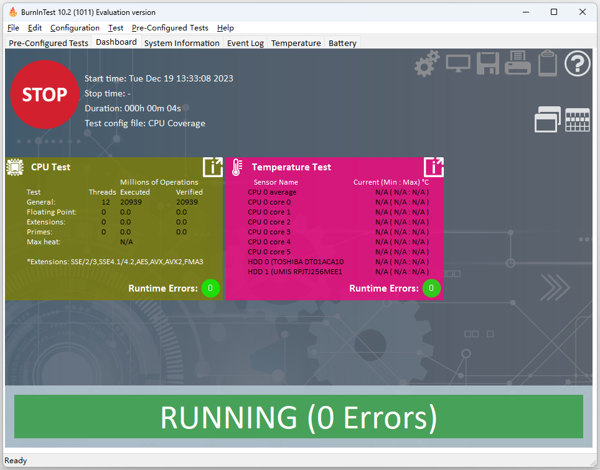Open the Temperature tab

tap(296, 43)
